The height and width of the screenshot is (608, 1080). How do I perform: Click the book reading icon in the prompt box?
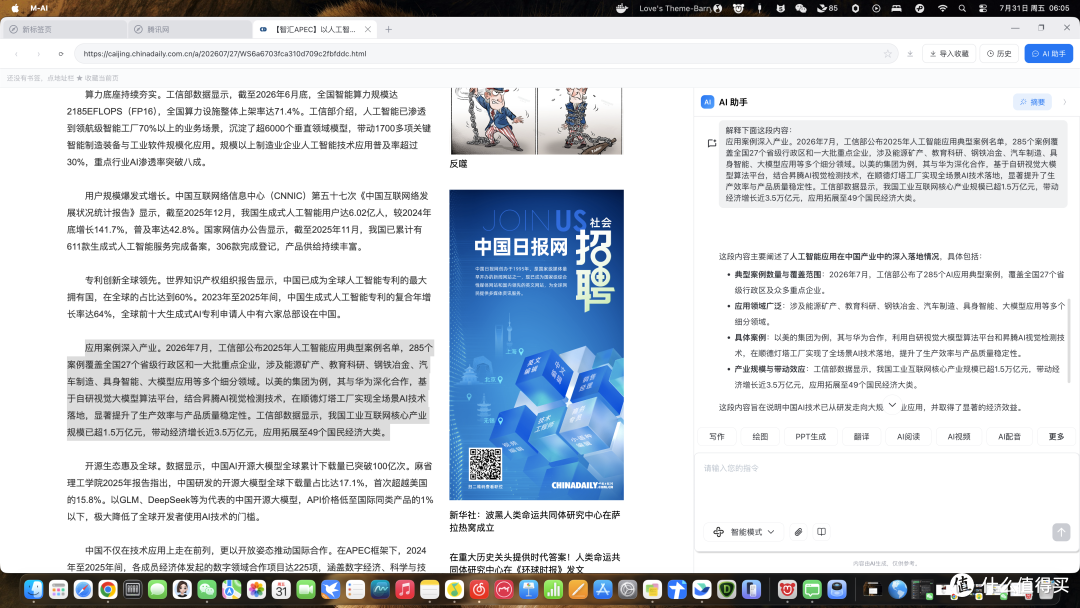[821, 532]
